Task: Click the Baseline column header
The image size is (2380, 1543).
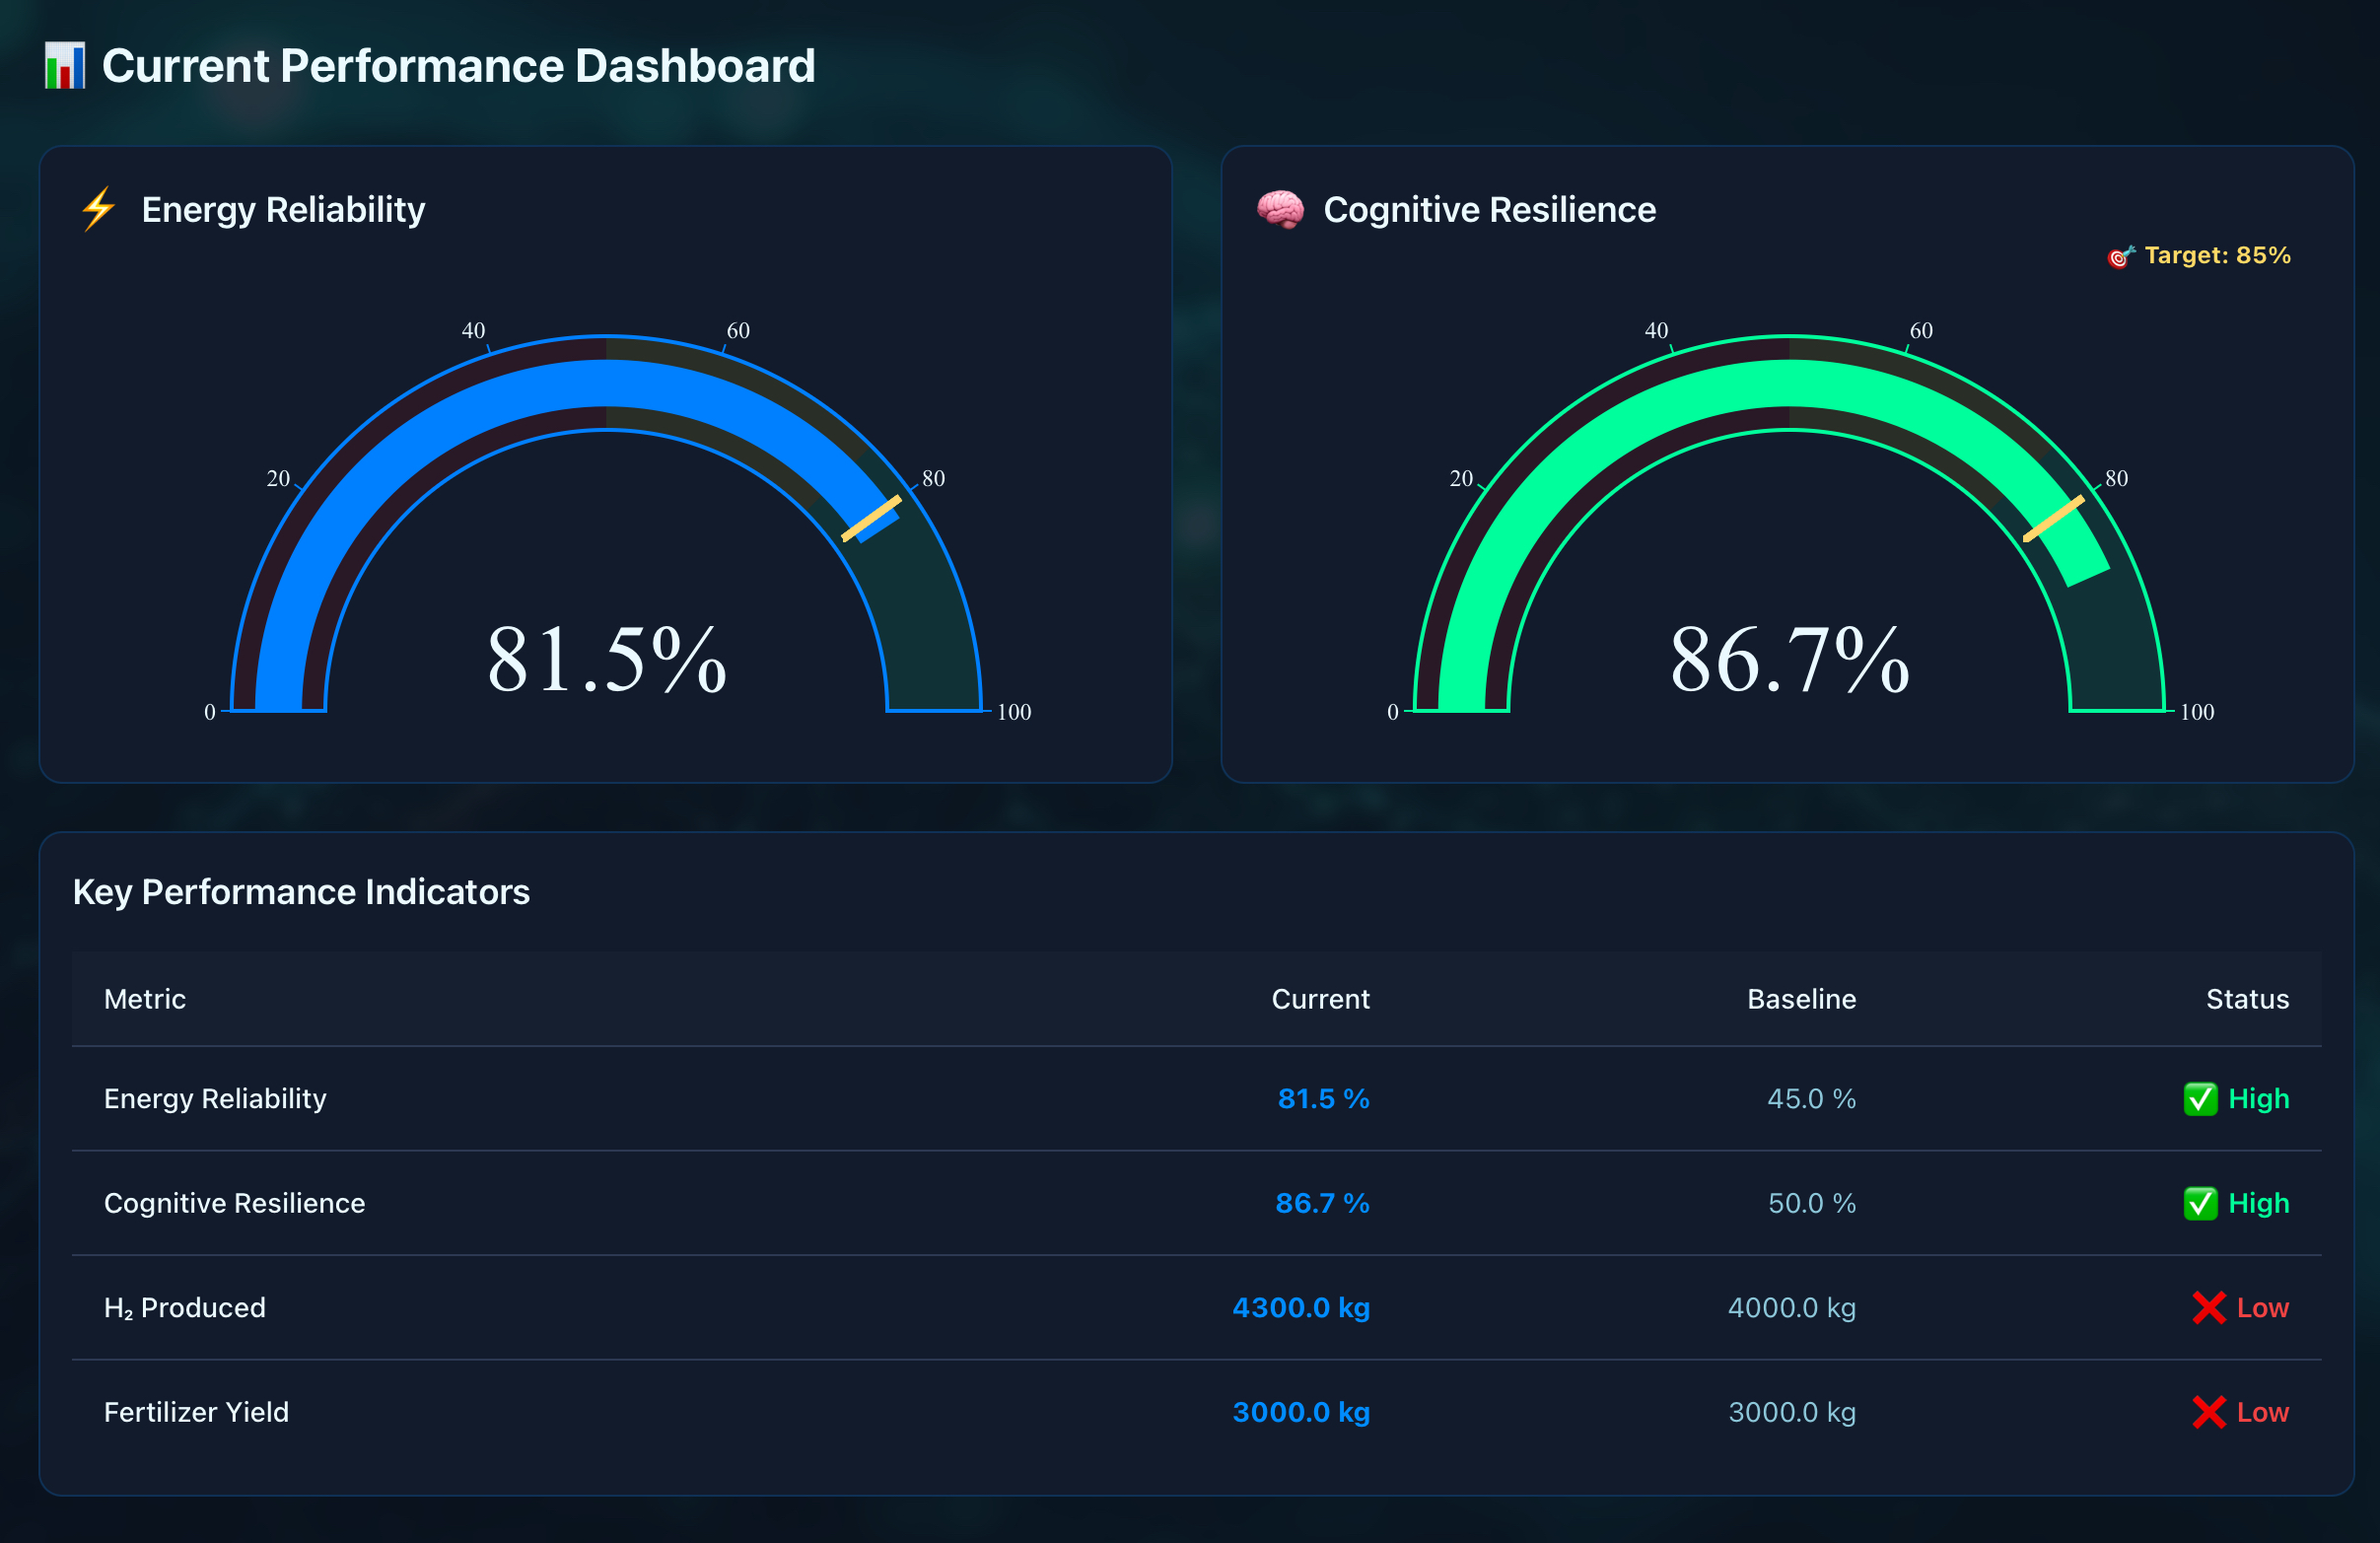Action: pyautogui.click(x=1801, y=999)
